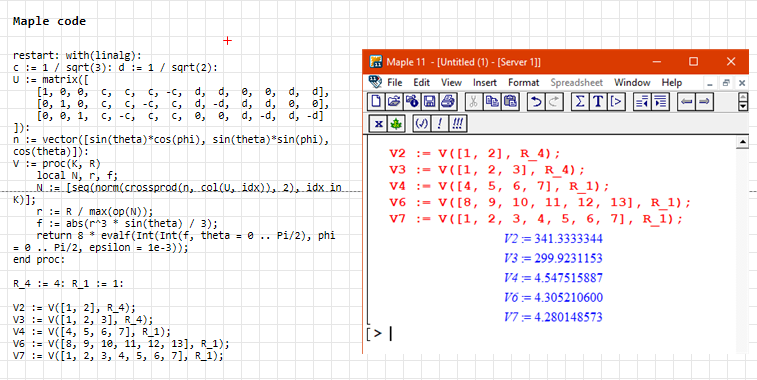Screen dimensions: 757x380
Task: Open the File menu
Action: 394,83
